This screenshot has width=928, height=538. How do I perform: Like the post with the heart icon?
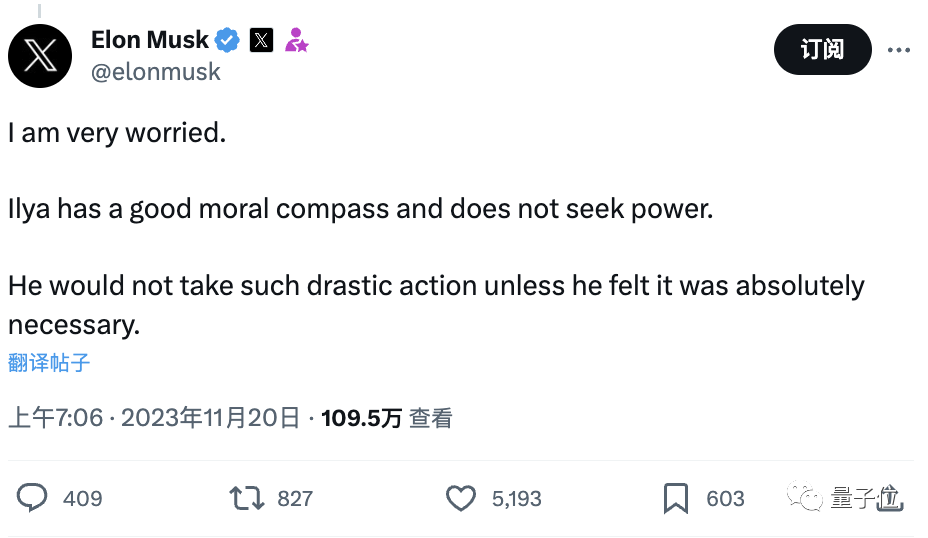[460, 498]
